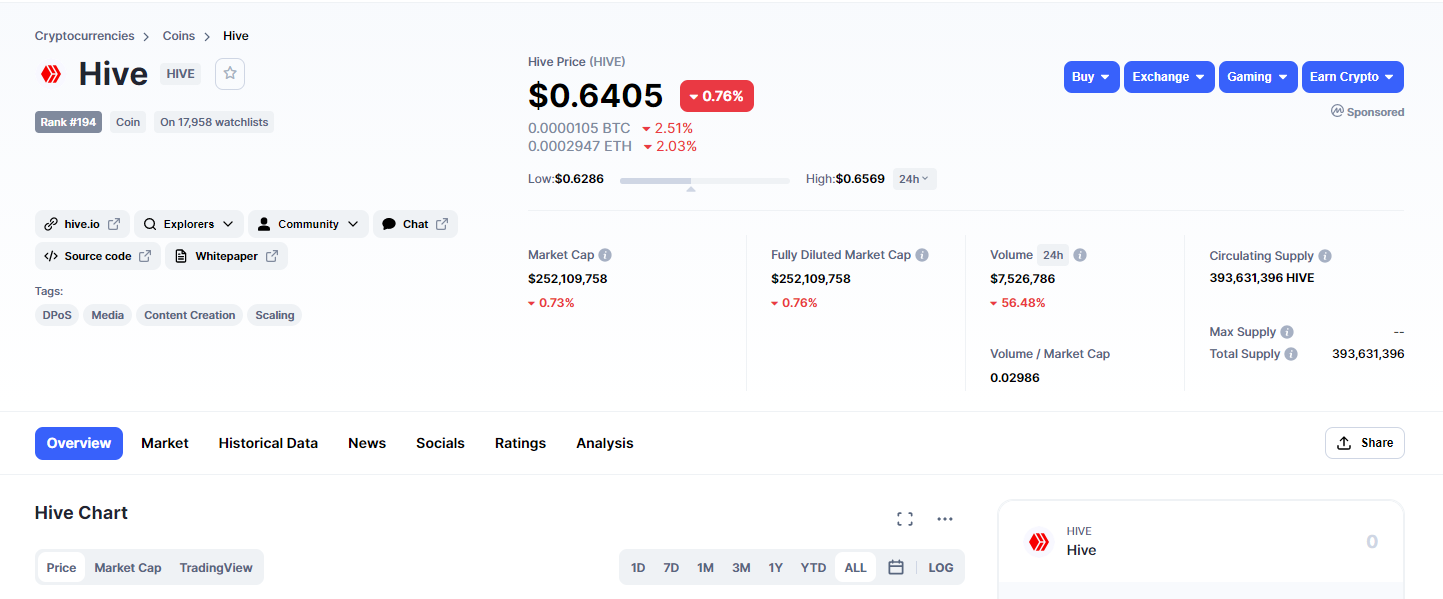Open the Exchange dropdown
Screen dimensions: 1443x599
pos(1169,77)
